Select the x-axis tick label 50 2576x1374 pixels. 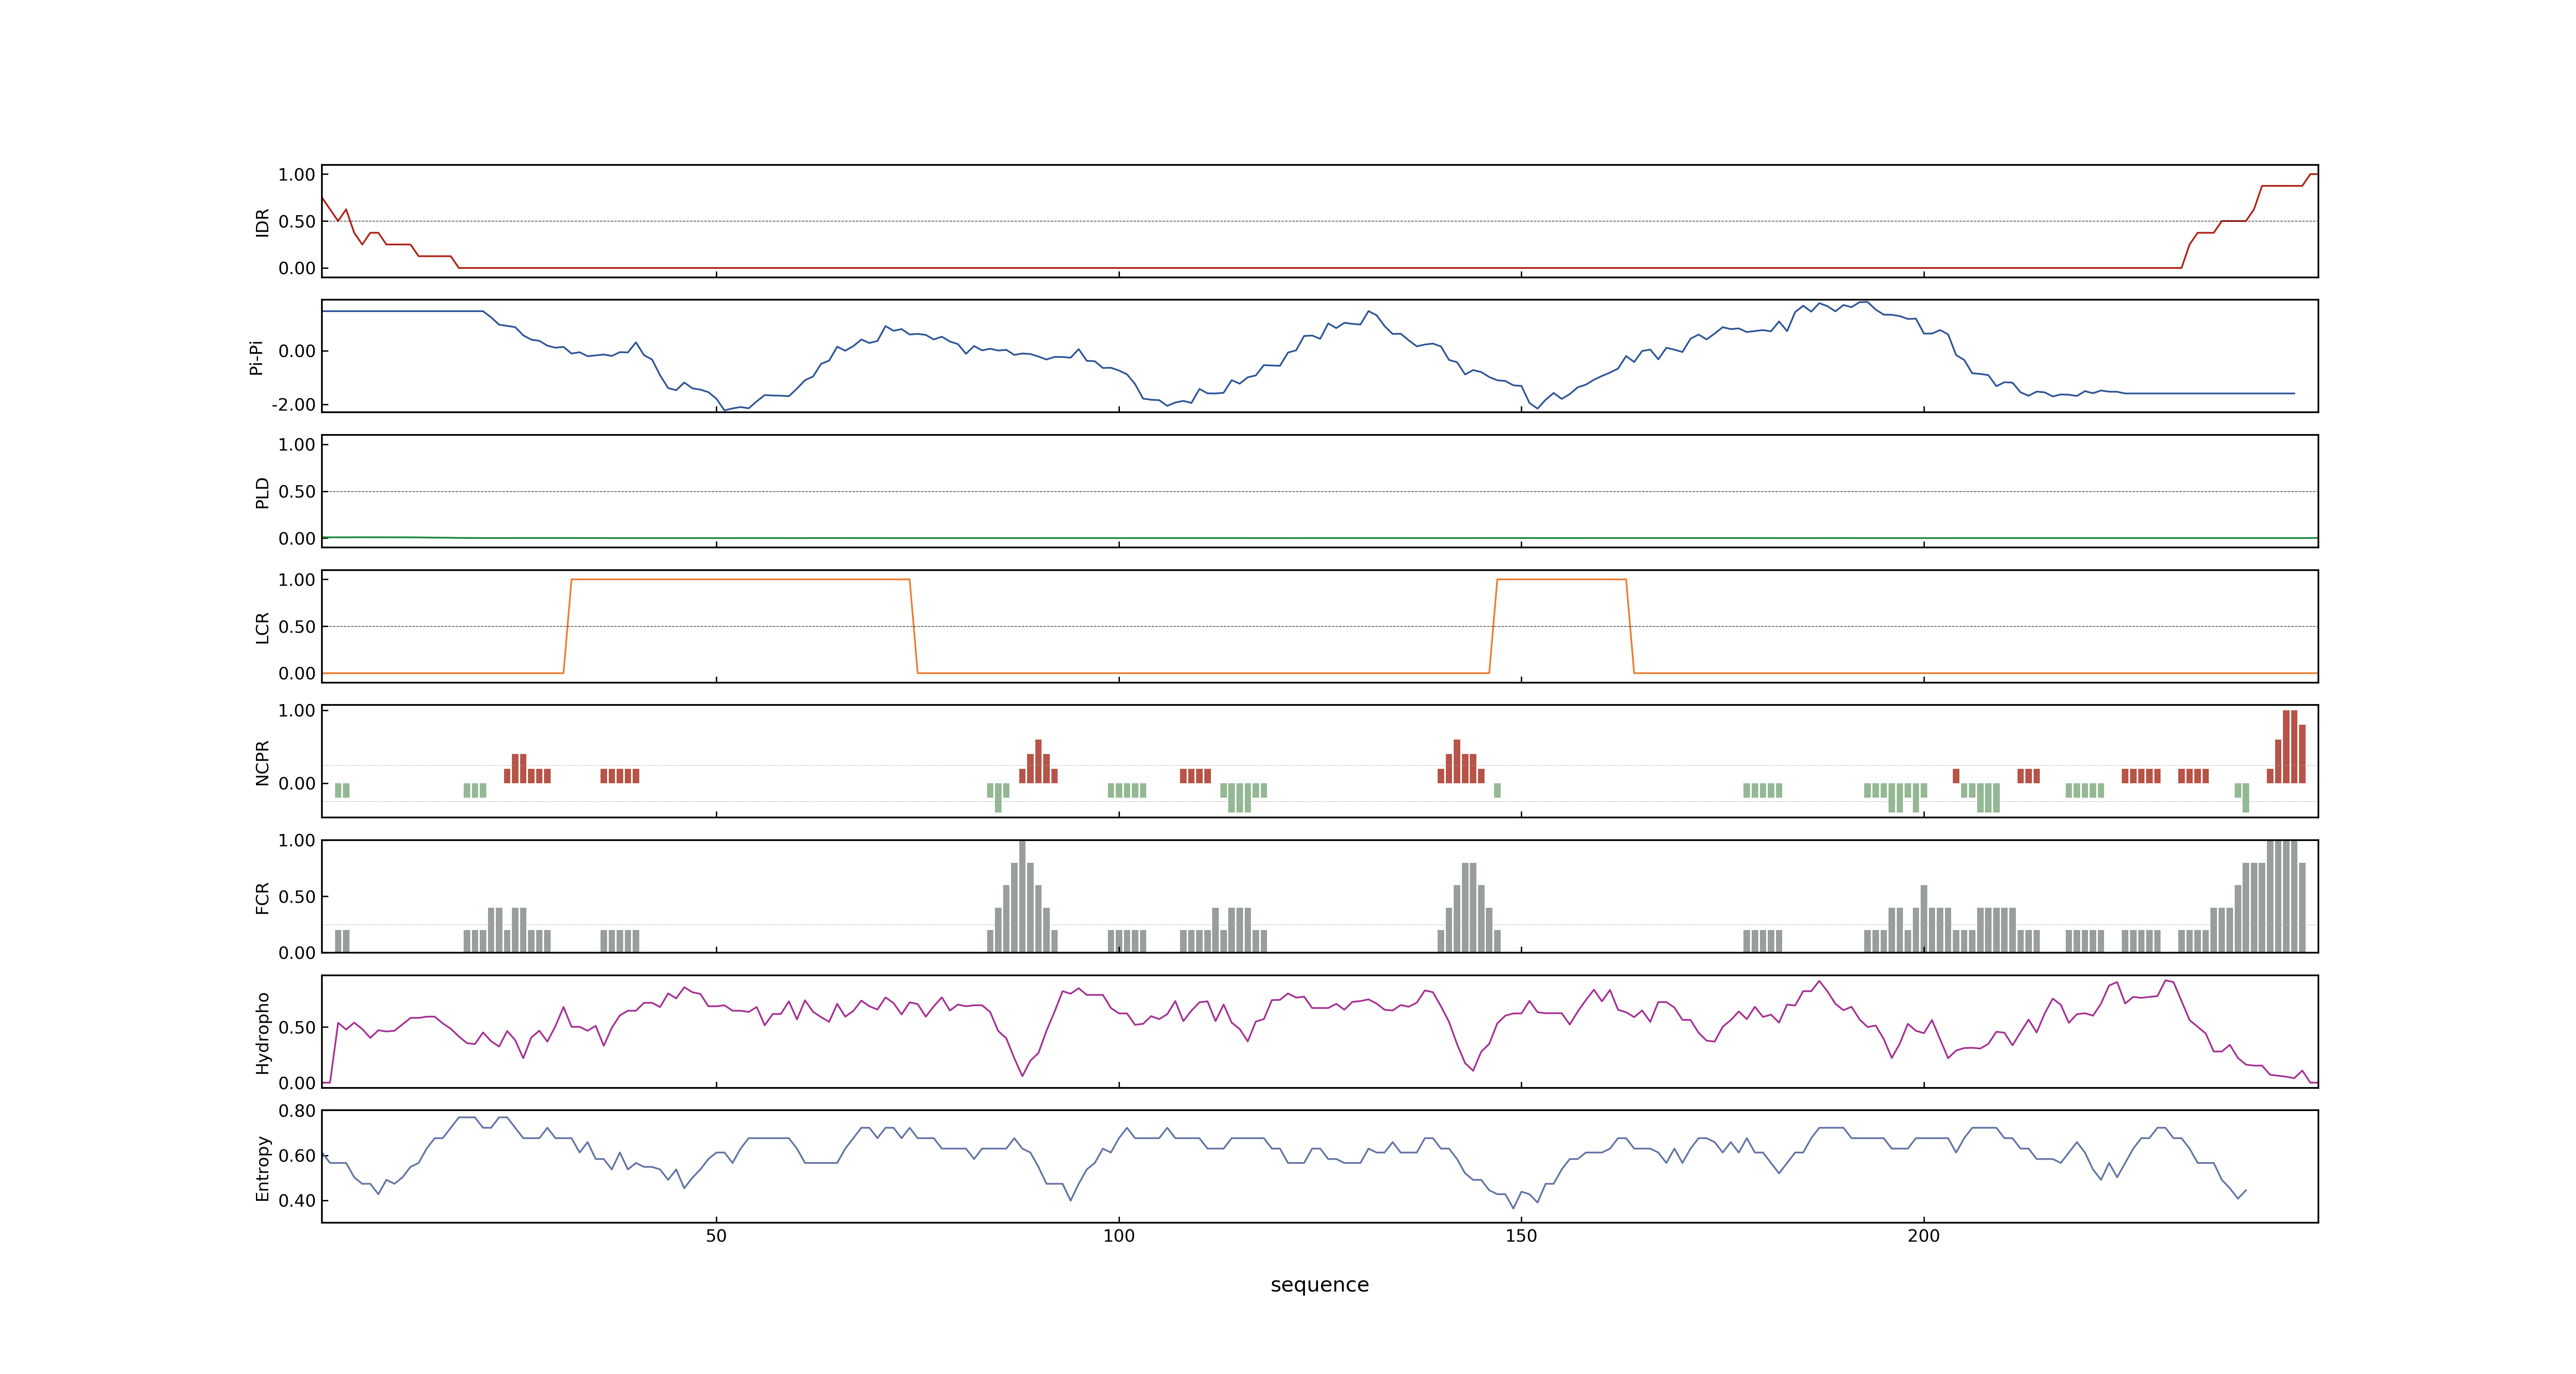point(716,1235)
